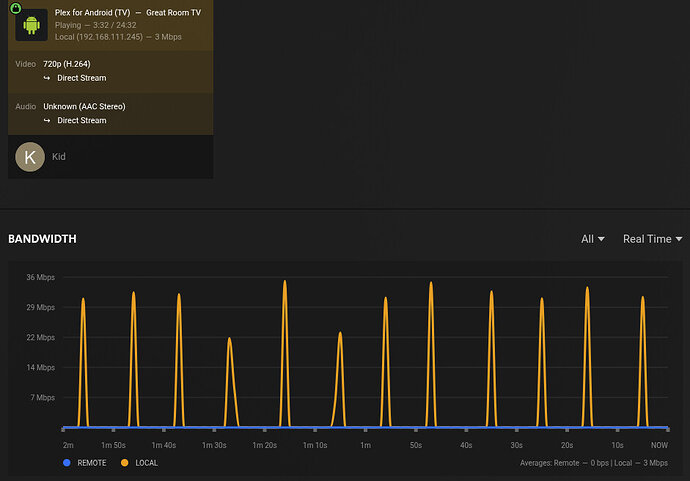Click the 1m 10s time axis label

tap(315, 445)
